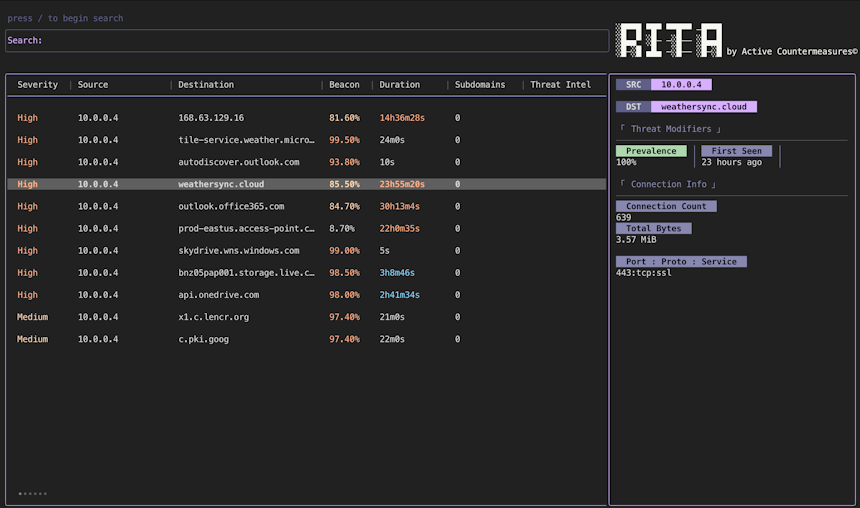Image resolution: width=860 pixels, height=508 pixels.
Task: Click the 3.57 MiB value
Action: [x=636, y=240]
